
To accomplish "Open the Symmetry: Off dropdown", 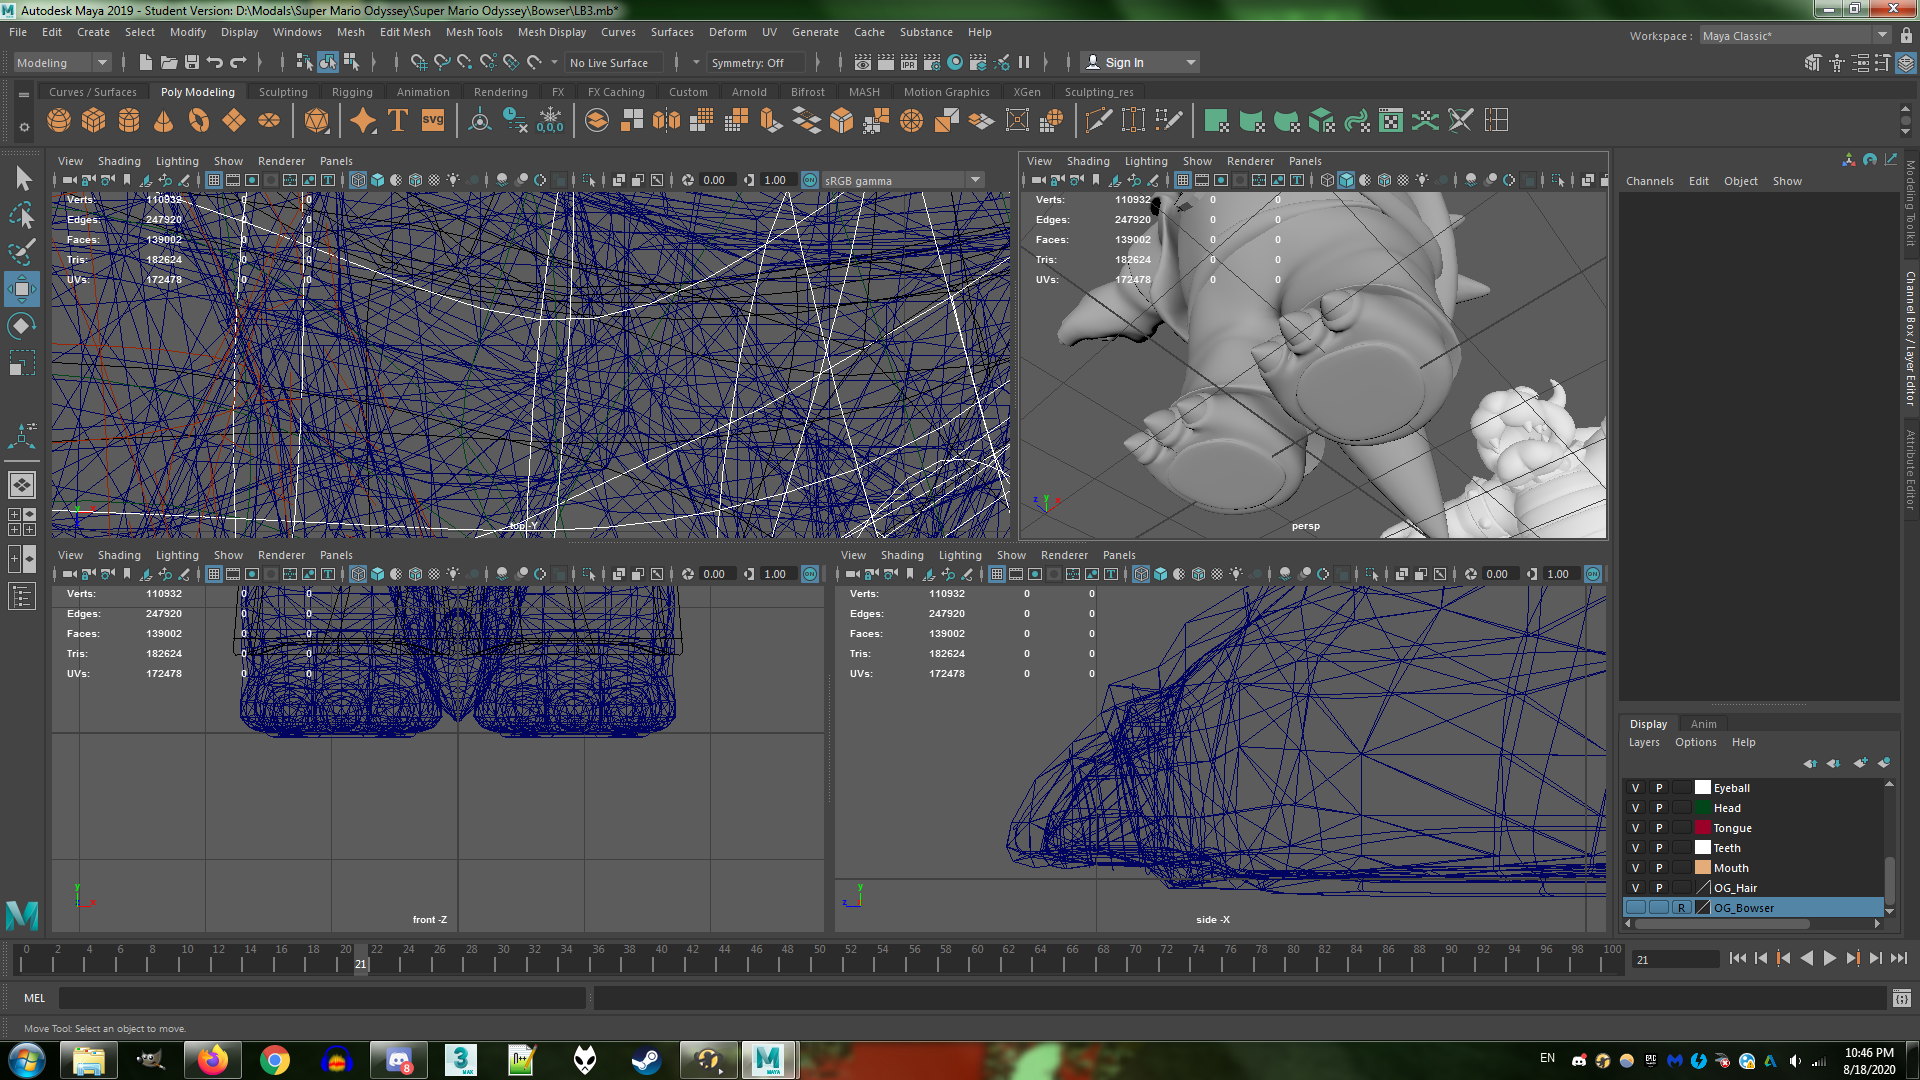I will pyautogui.click(x=757, y=62).
